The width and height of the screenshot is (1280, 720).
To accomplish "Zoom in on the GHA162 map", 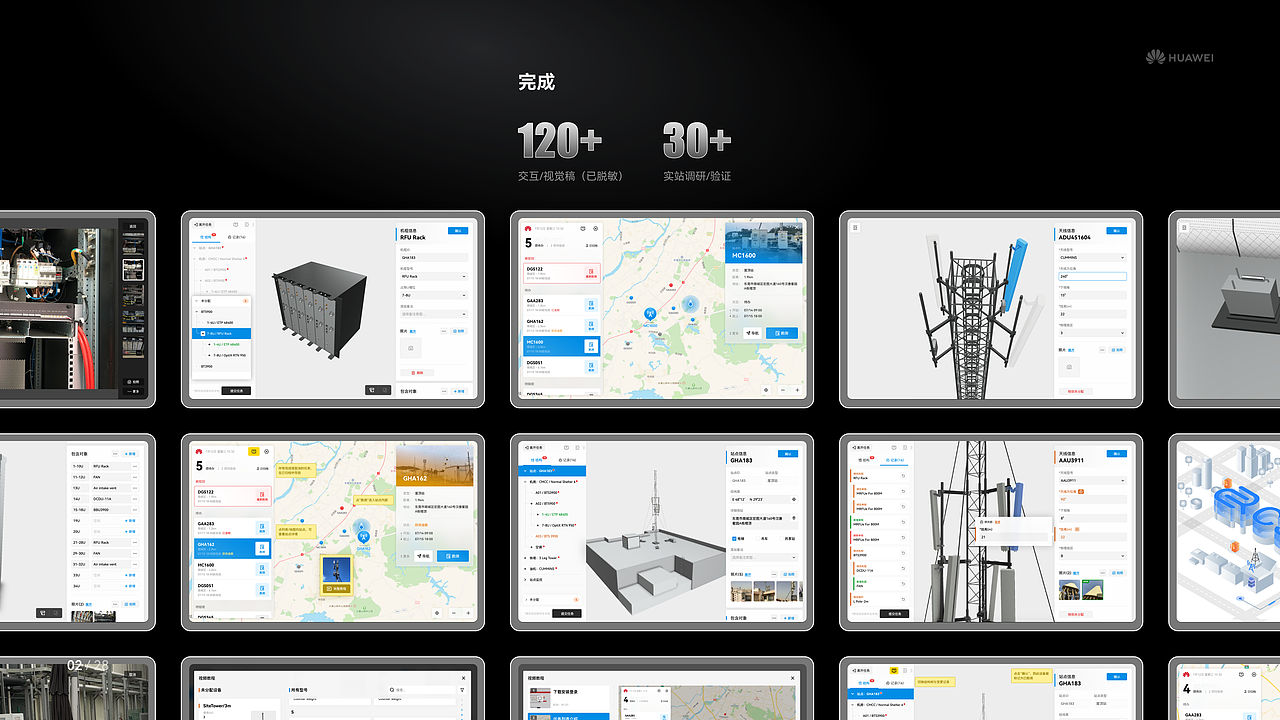I will 468,613.
